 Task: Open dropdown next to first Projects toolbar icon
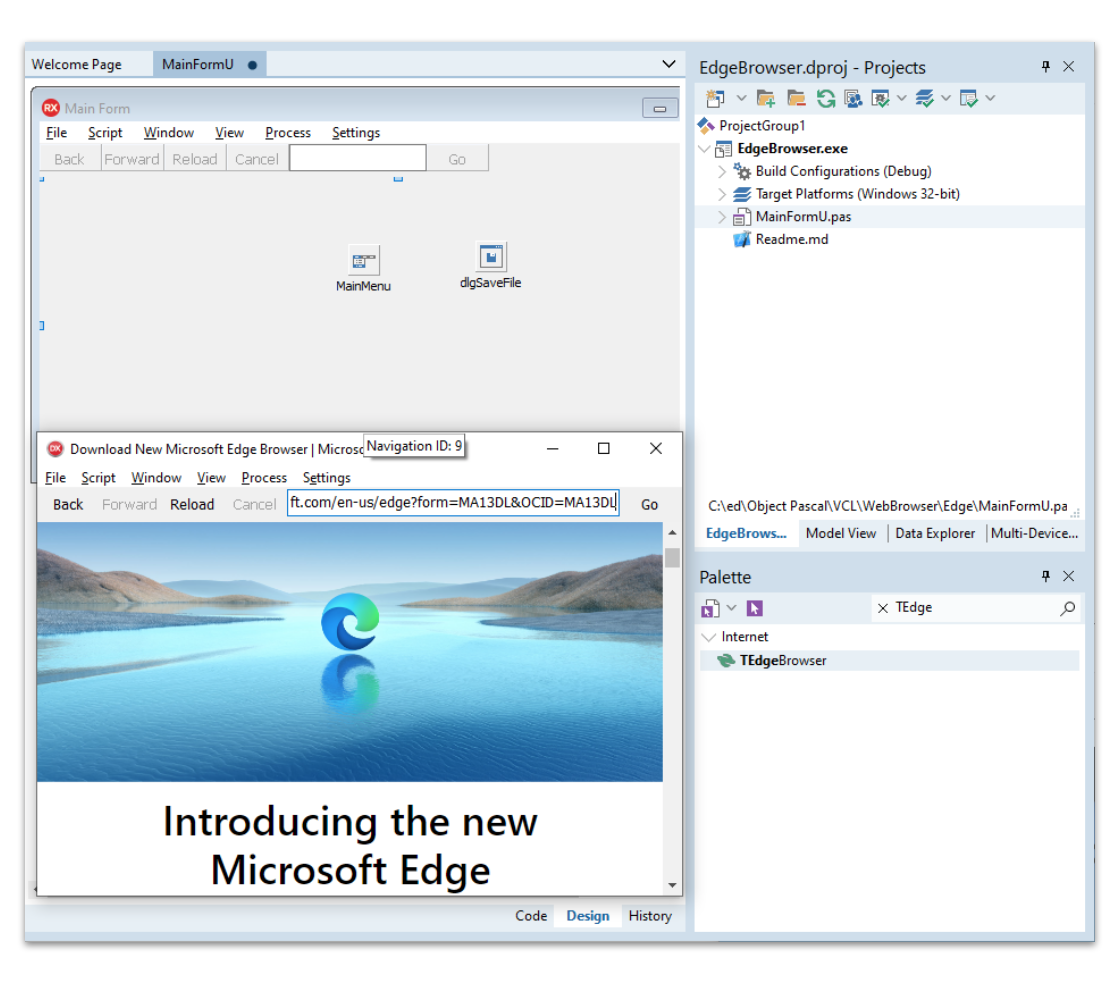click(x=741, y=98)
